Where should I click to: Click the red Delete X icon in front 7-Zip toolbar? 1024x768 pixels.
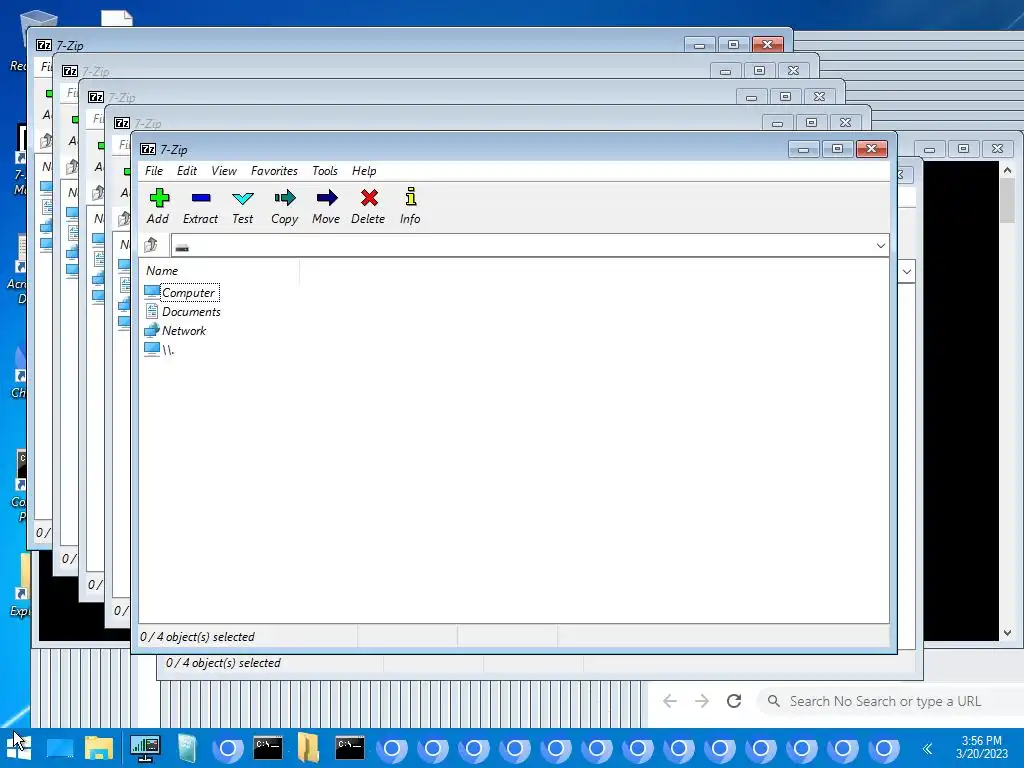pos(369,198)
